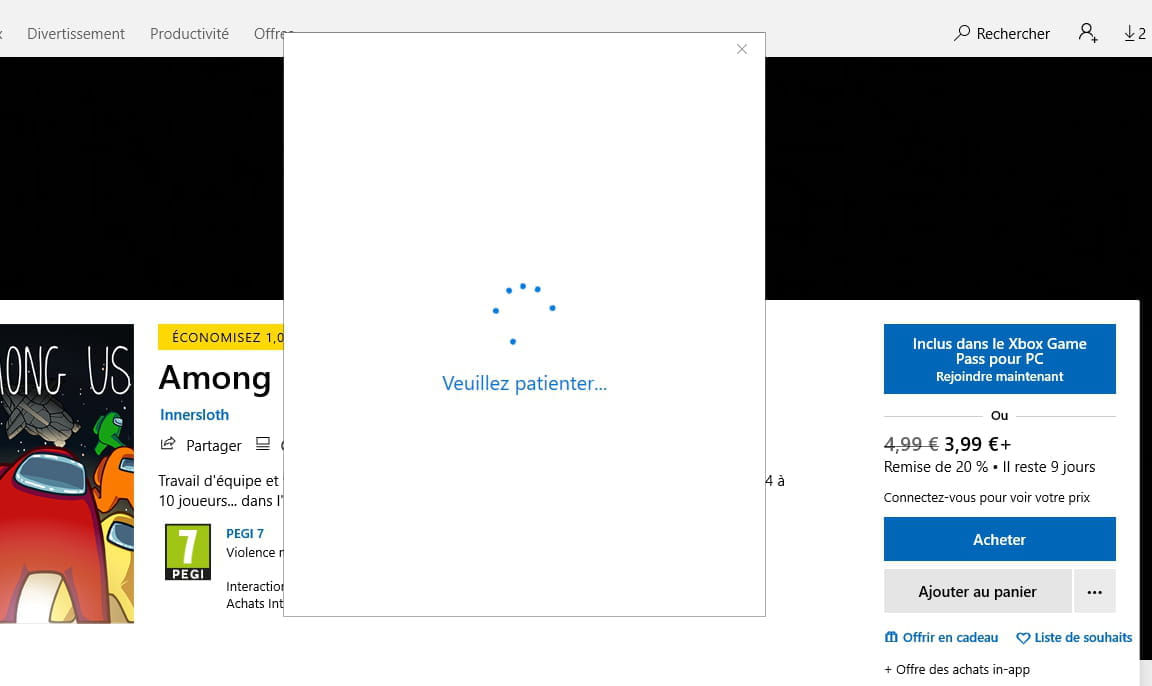Open the Divertissement tab
This screenshot has width=1152, height=686.
pyautogui.click(x=76, y=34)
